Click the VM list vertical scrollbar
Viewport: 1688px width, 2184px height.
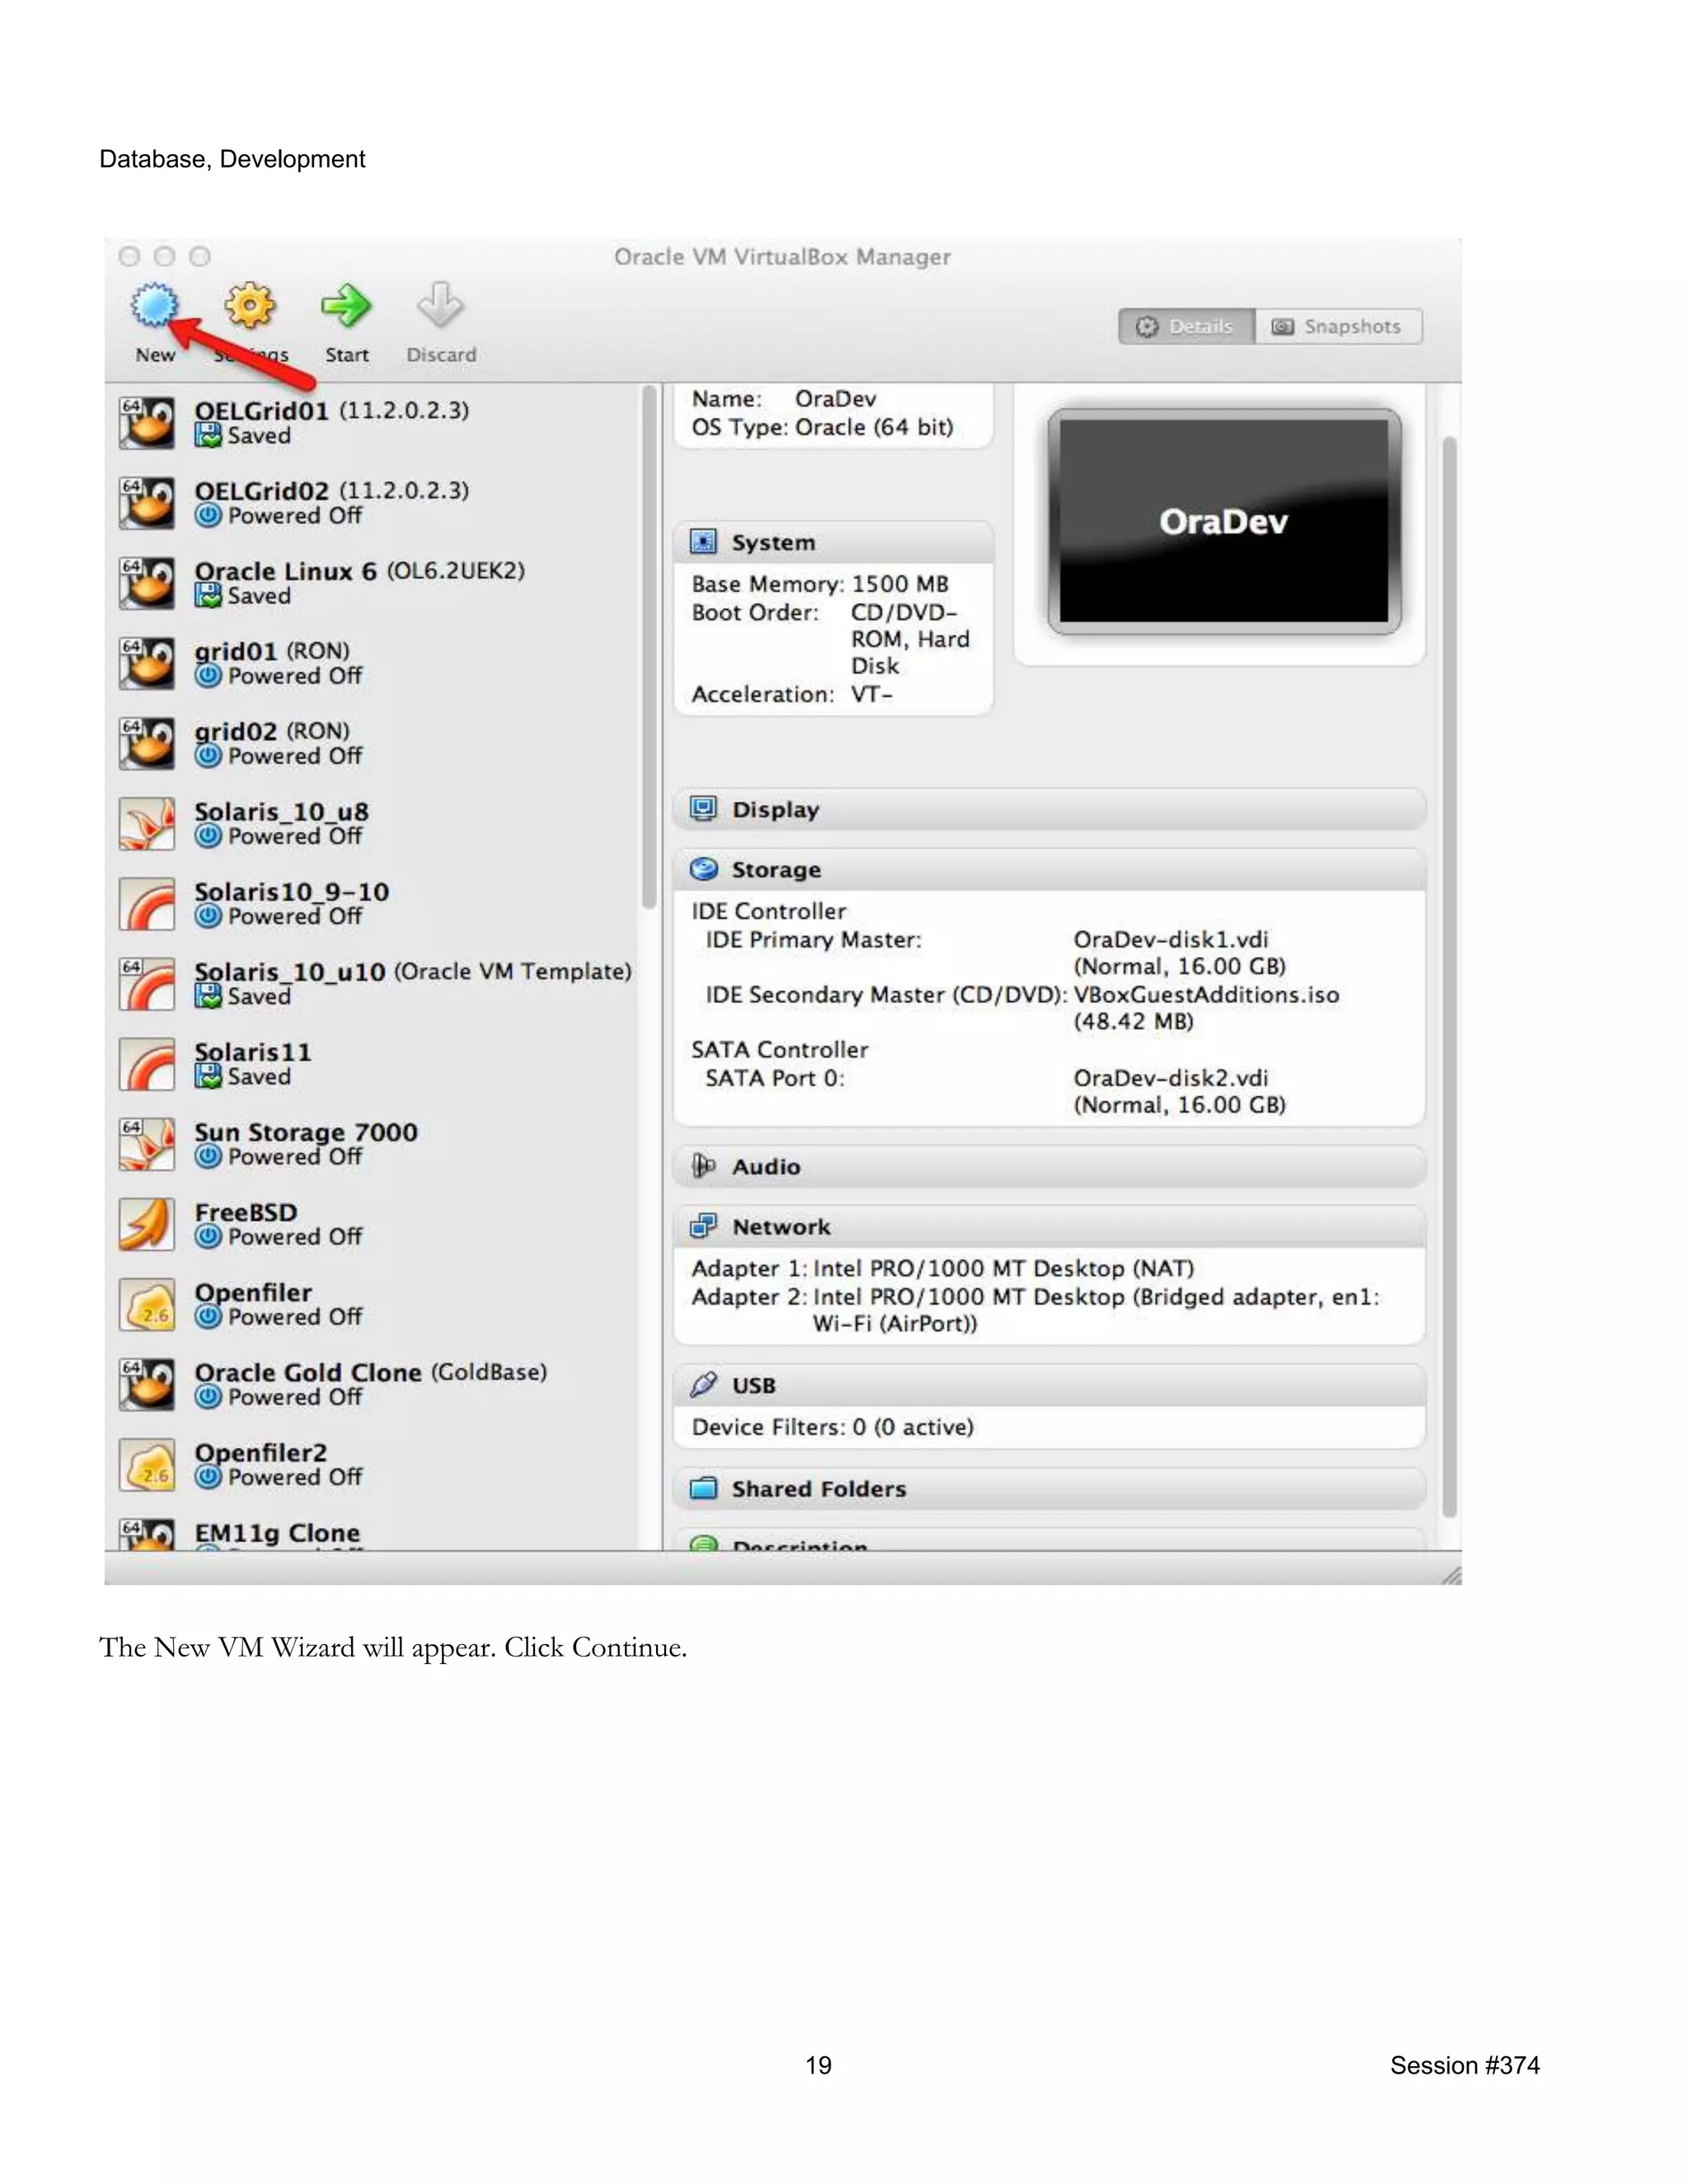[649, 648]
